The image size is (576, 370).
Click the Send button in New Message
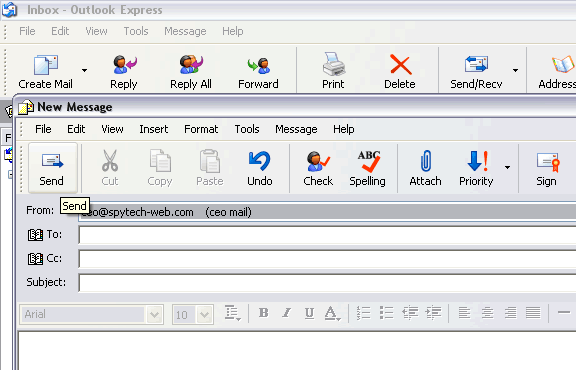53,168
